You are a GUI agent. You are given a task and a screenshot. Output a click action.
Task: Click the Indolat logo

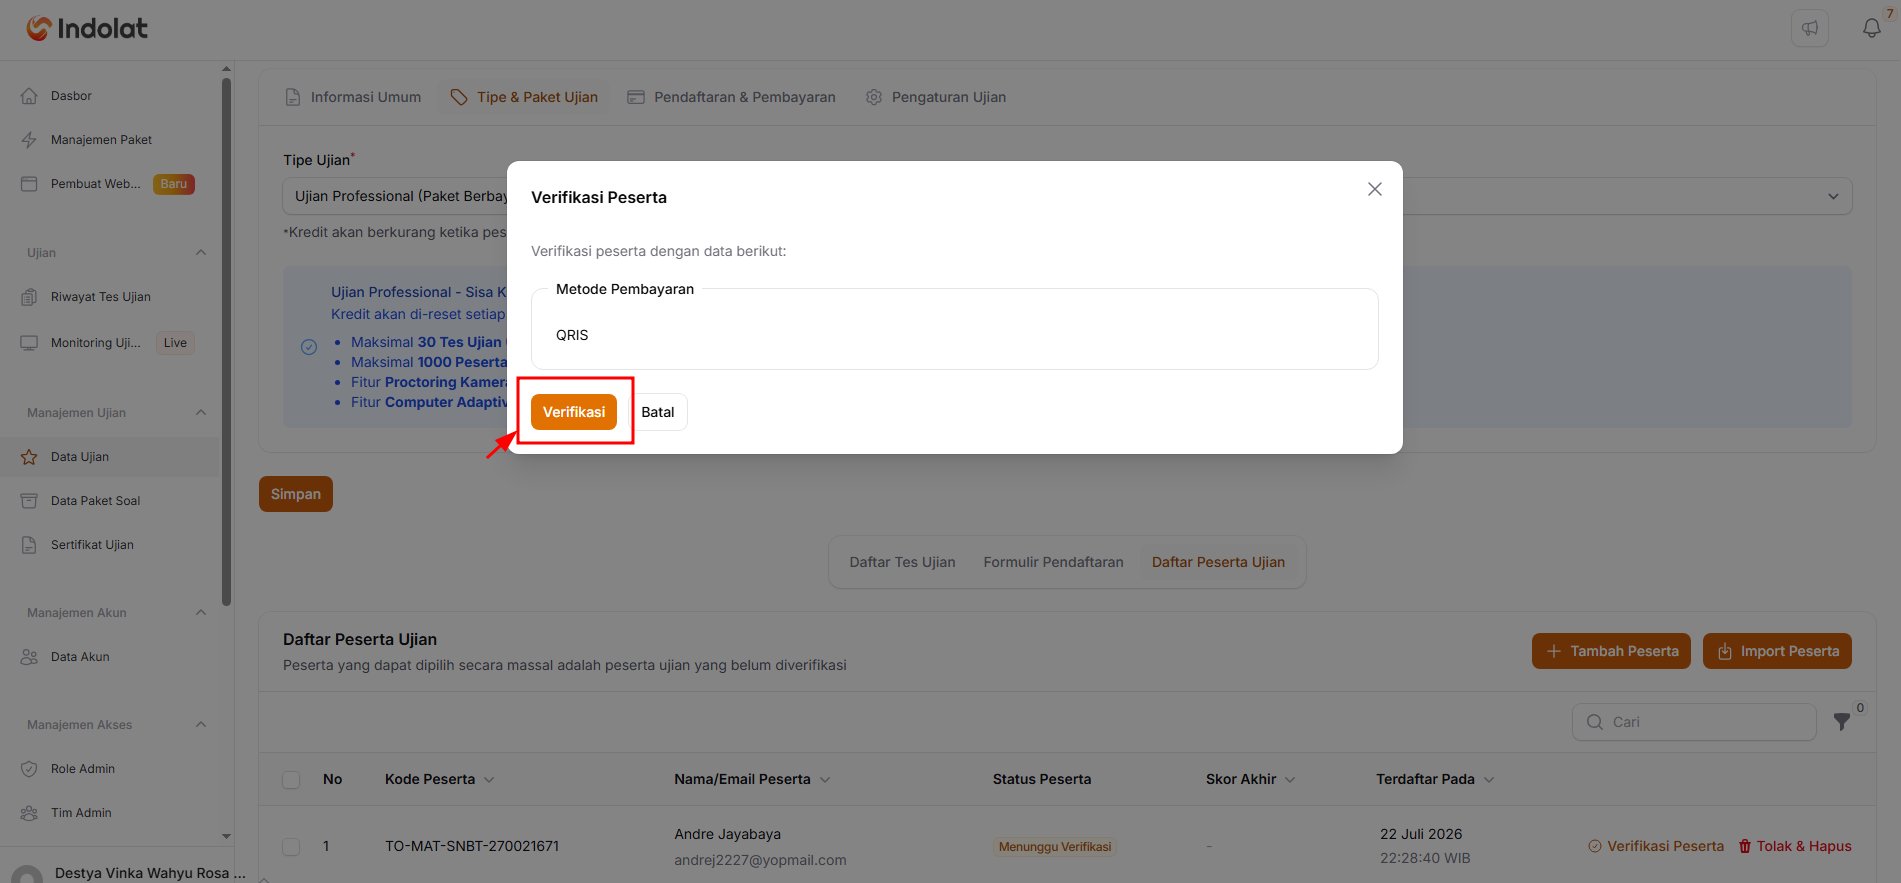[x=87, y=29]
